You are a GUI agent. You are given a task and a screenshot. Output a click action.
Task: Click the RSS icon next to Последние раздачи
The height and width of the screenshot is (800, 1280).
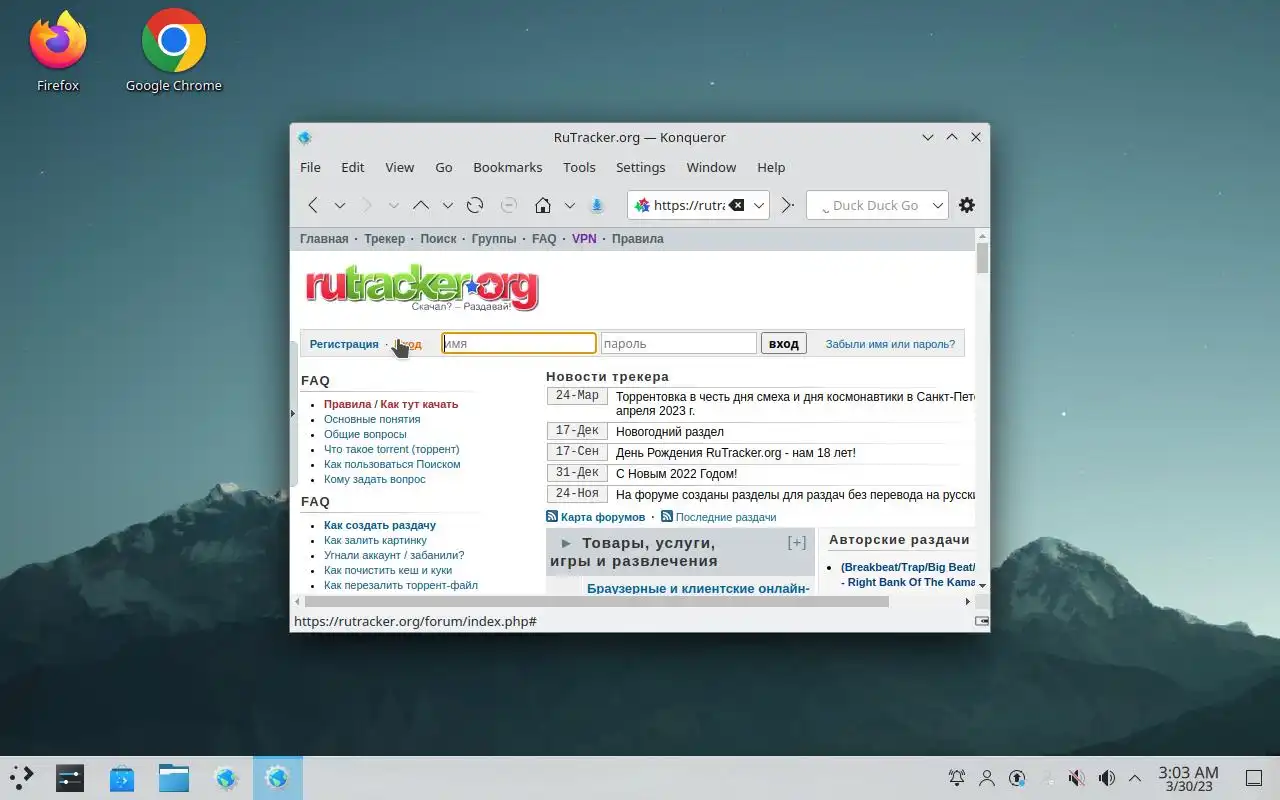667,517
